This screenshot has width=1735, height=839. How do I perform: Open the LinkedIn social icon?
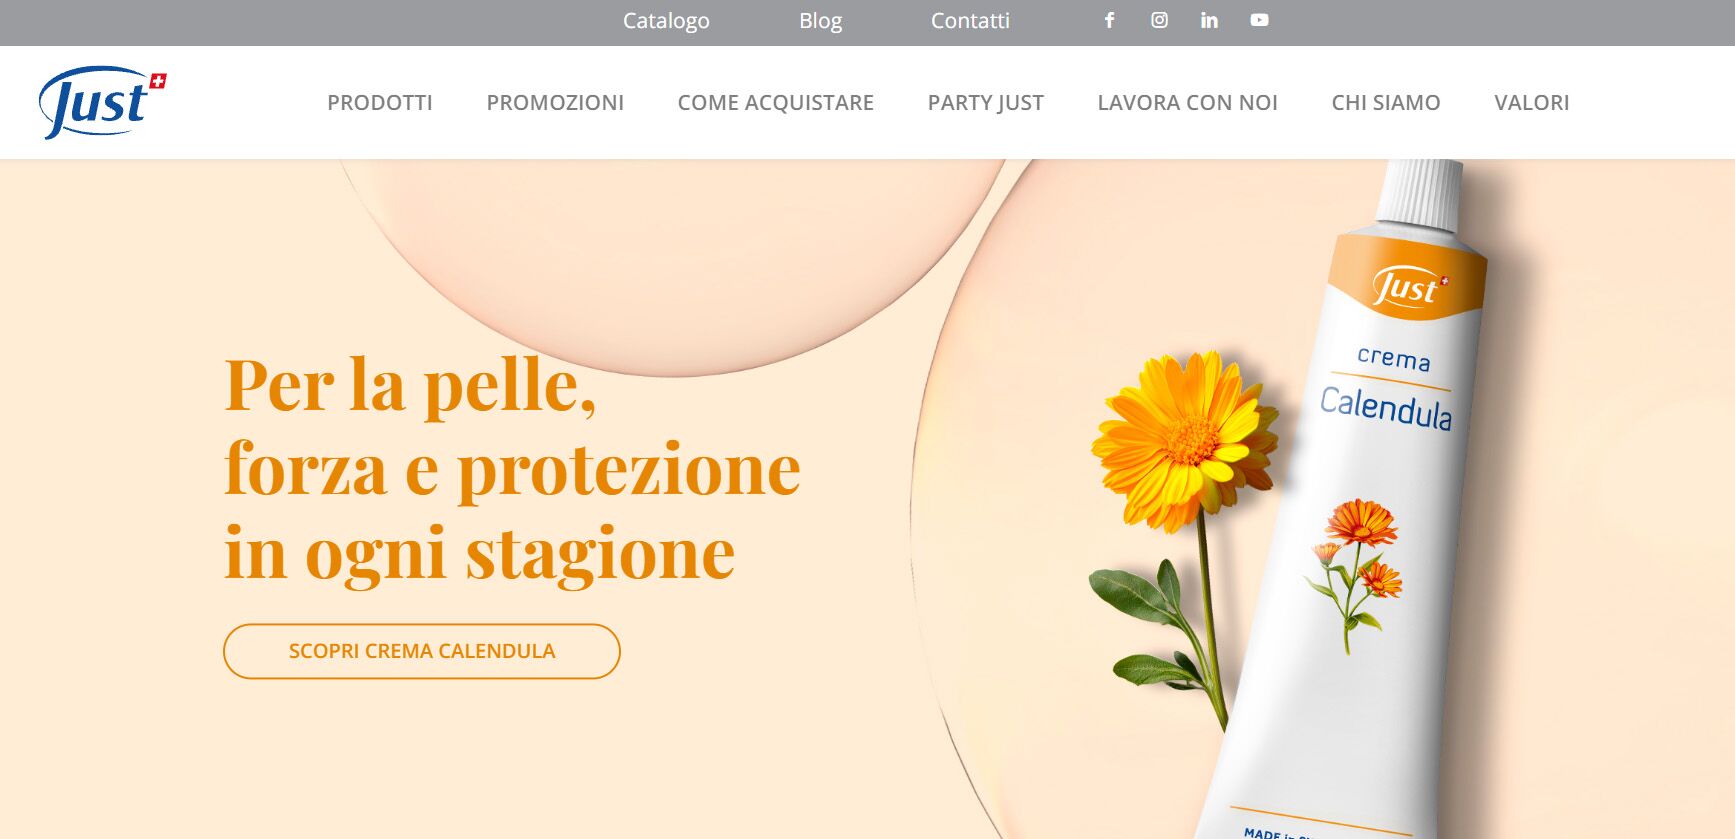(1209, 20)
